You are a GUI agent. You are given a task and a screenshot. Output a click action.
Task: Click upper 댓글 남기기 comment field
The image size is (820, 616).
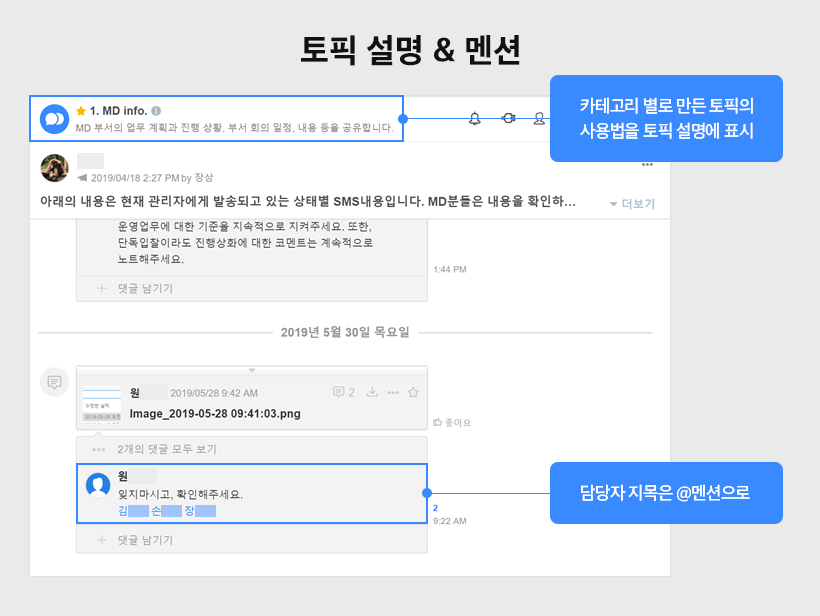pyautogui.click(x=145, y=288)
